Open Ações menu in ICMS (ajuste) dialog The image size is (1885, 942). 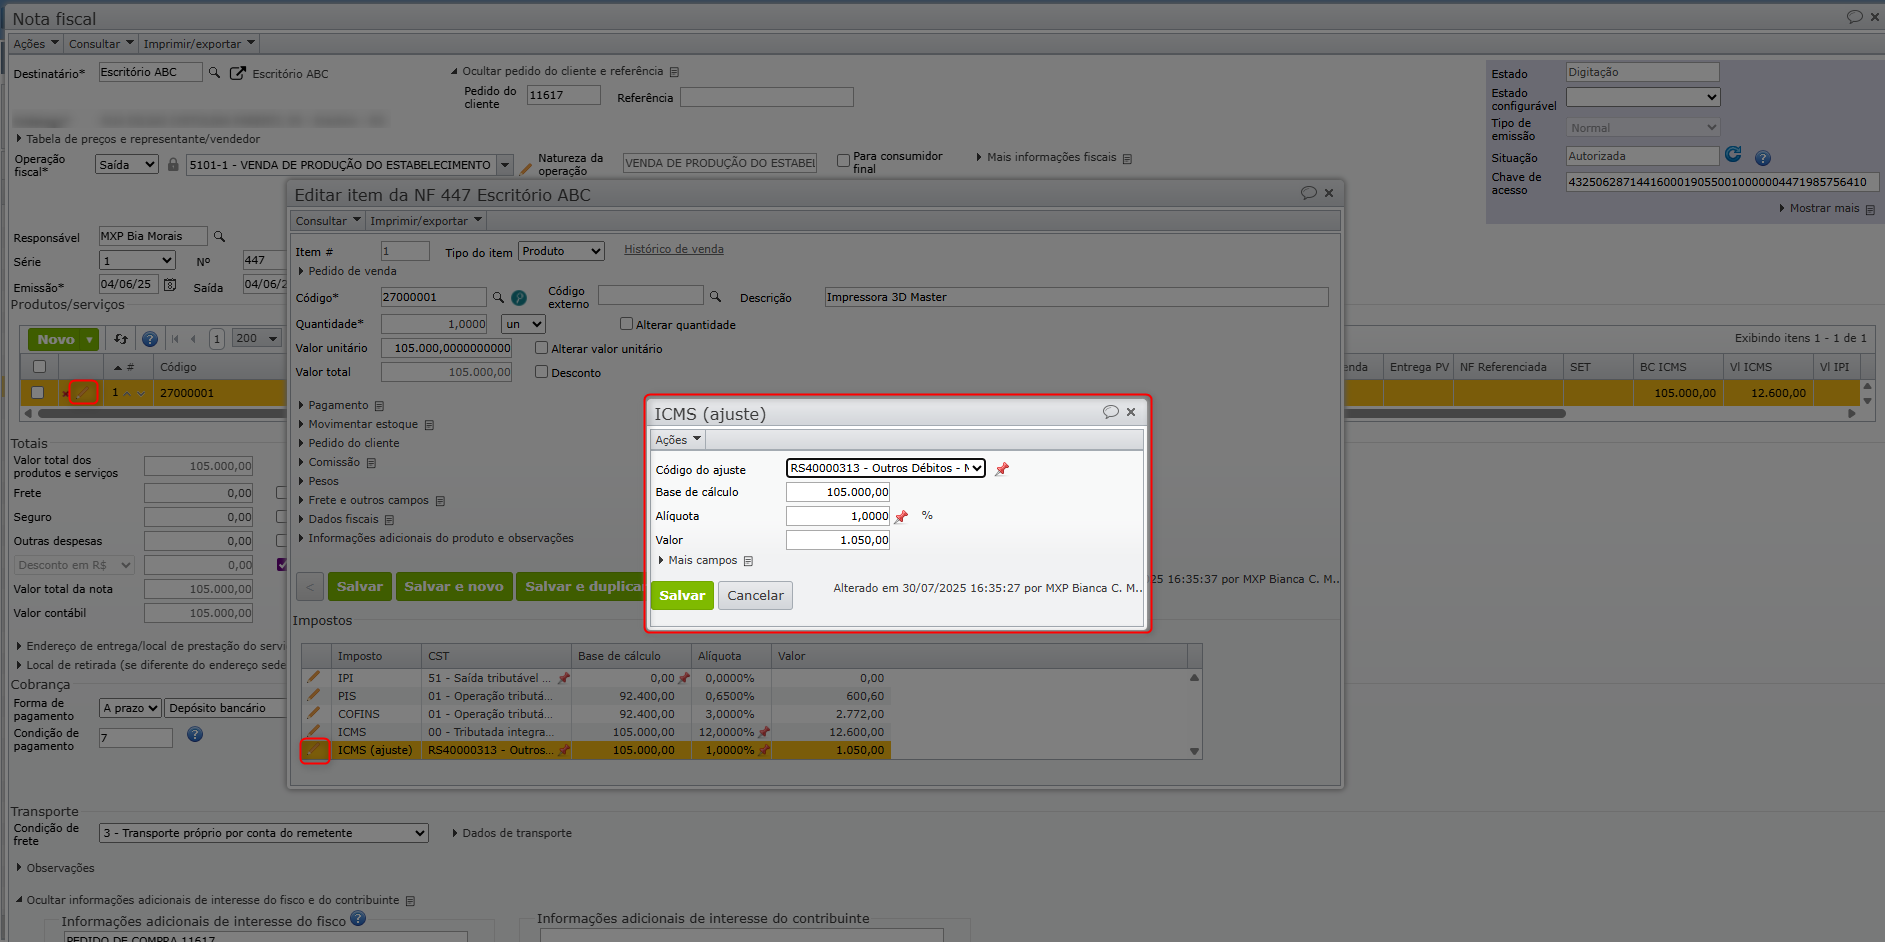(677, 440)
